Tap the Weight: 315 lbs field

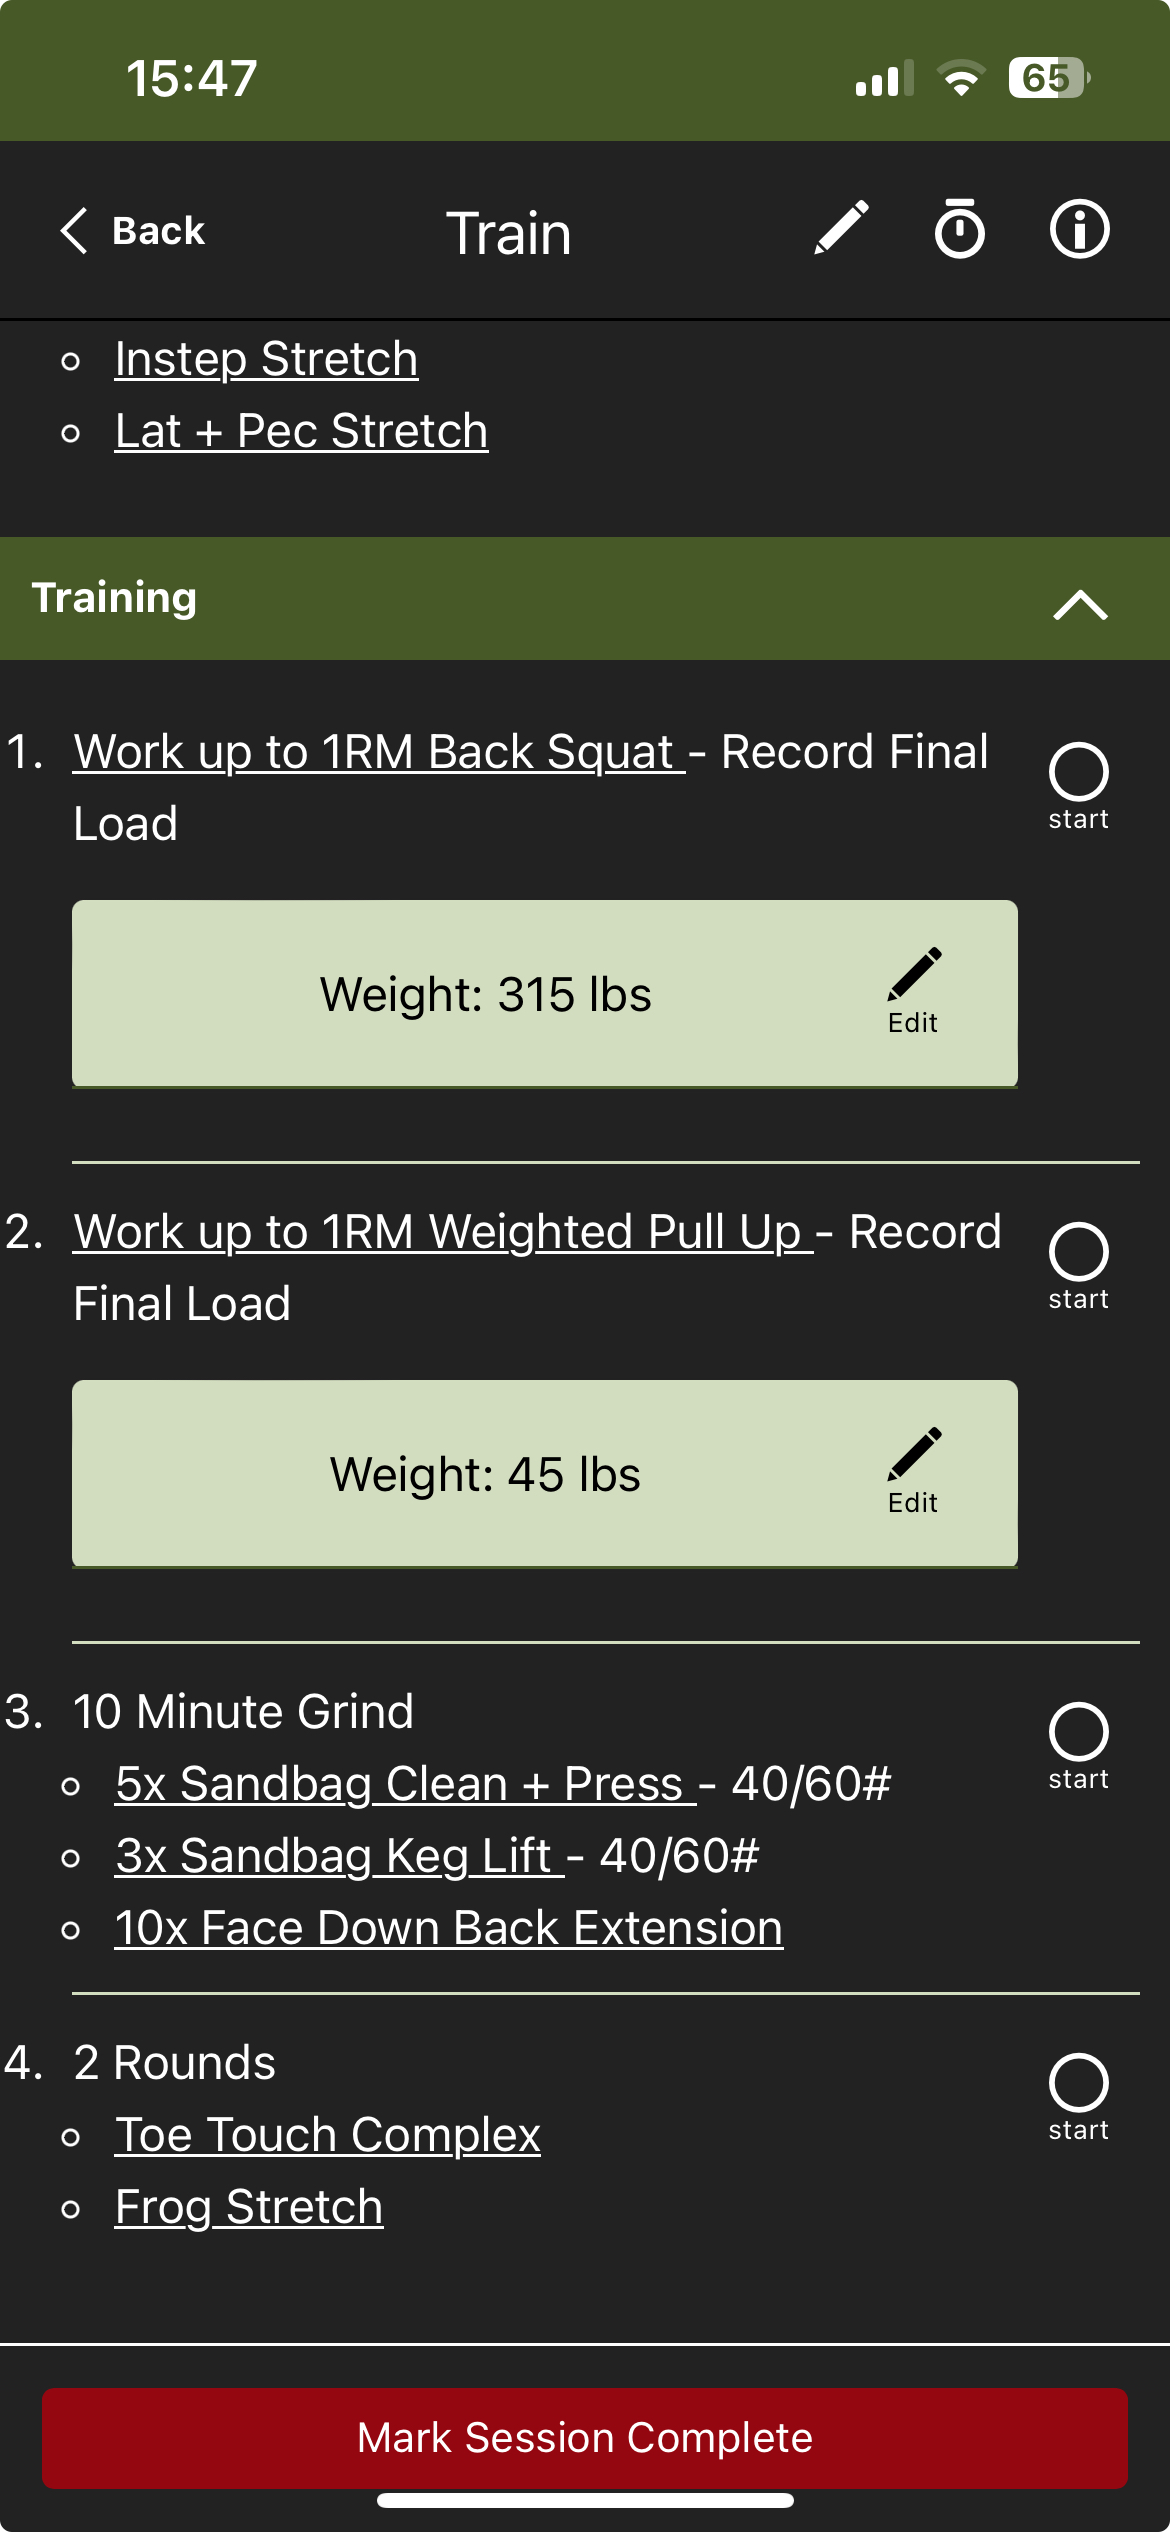485,994
